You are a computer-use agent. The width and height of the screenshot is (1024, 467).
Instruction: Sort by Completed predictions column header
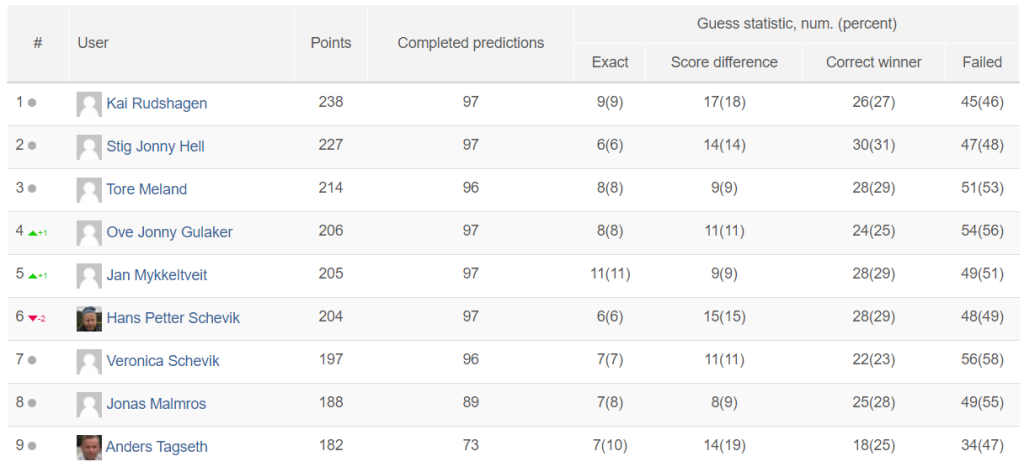tap(471, 43)
